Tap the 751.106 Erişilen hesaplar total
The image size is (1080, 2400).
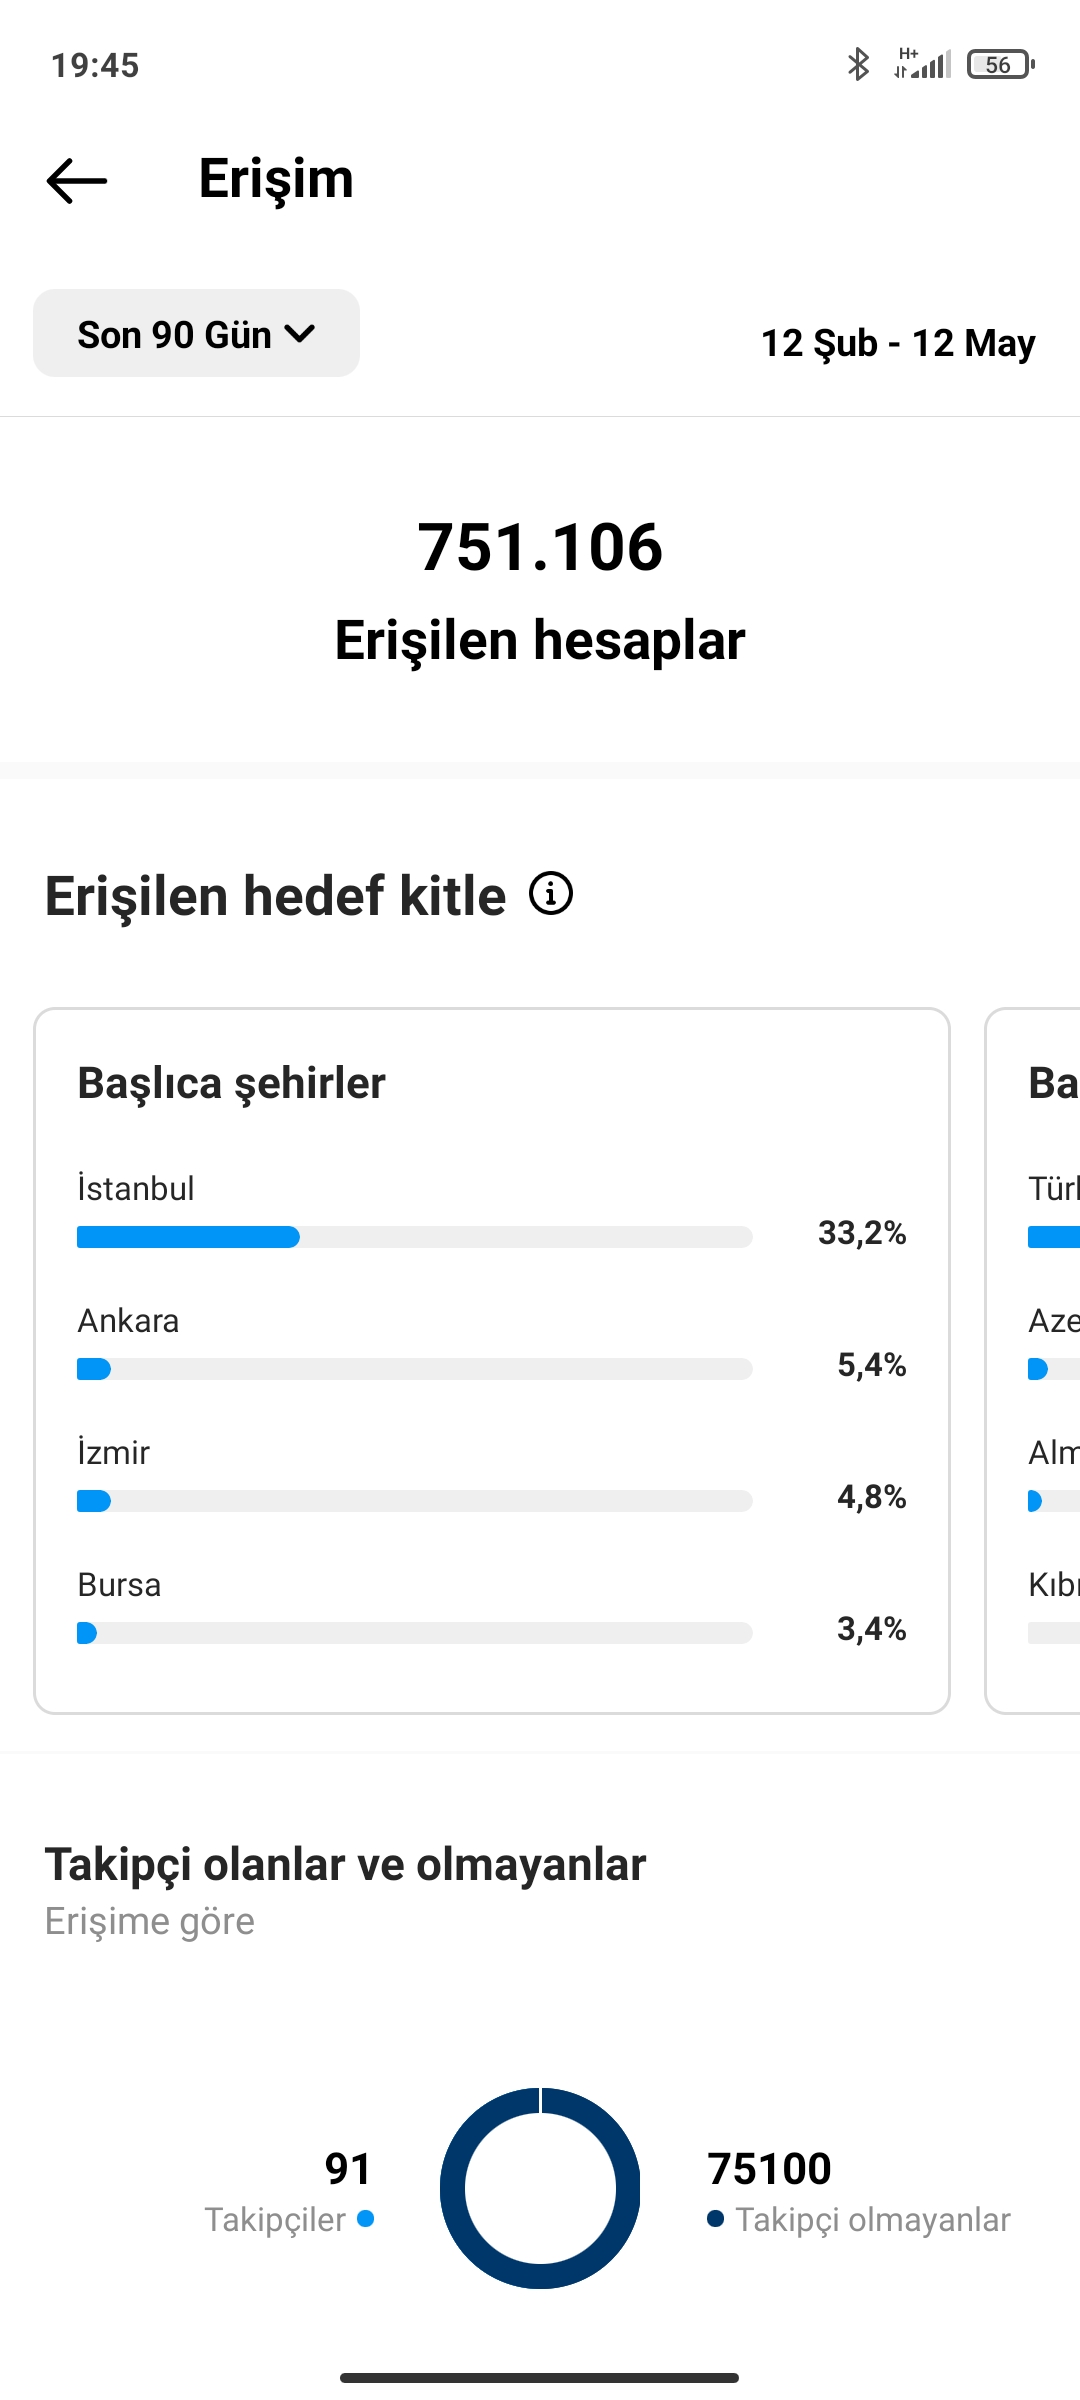tap(540, 590)
